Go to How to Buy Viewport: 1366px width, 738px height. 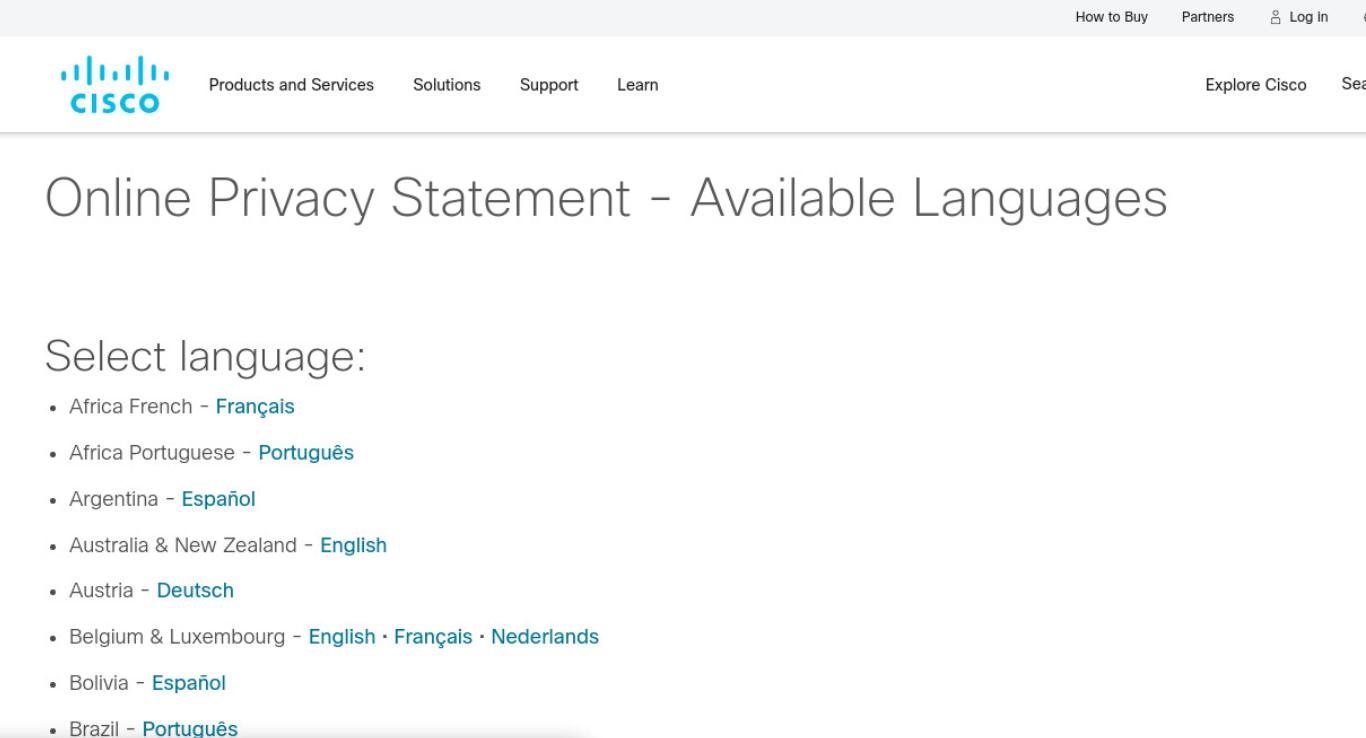[x=1112, y=17]
